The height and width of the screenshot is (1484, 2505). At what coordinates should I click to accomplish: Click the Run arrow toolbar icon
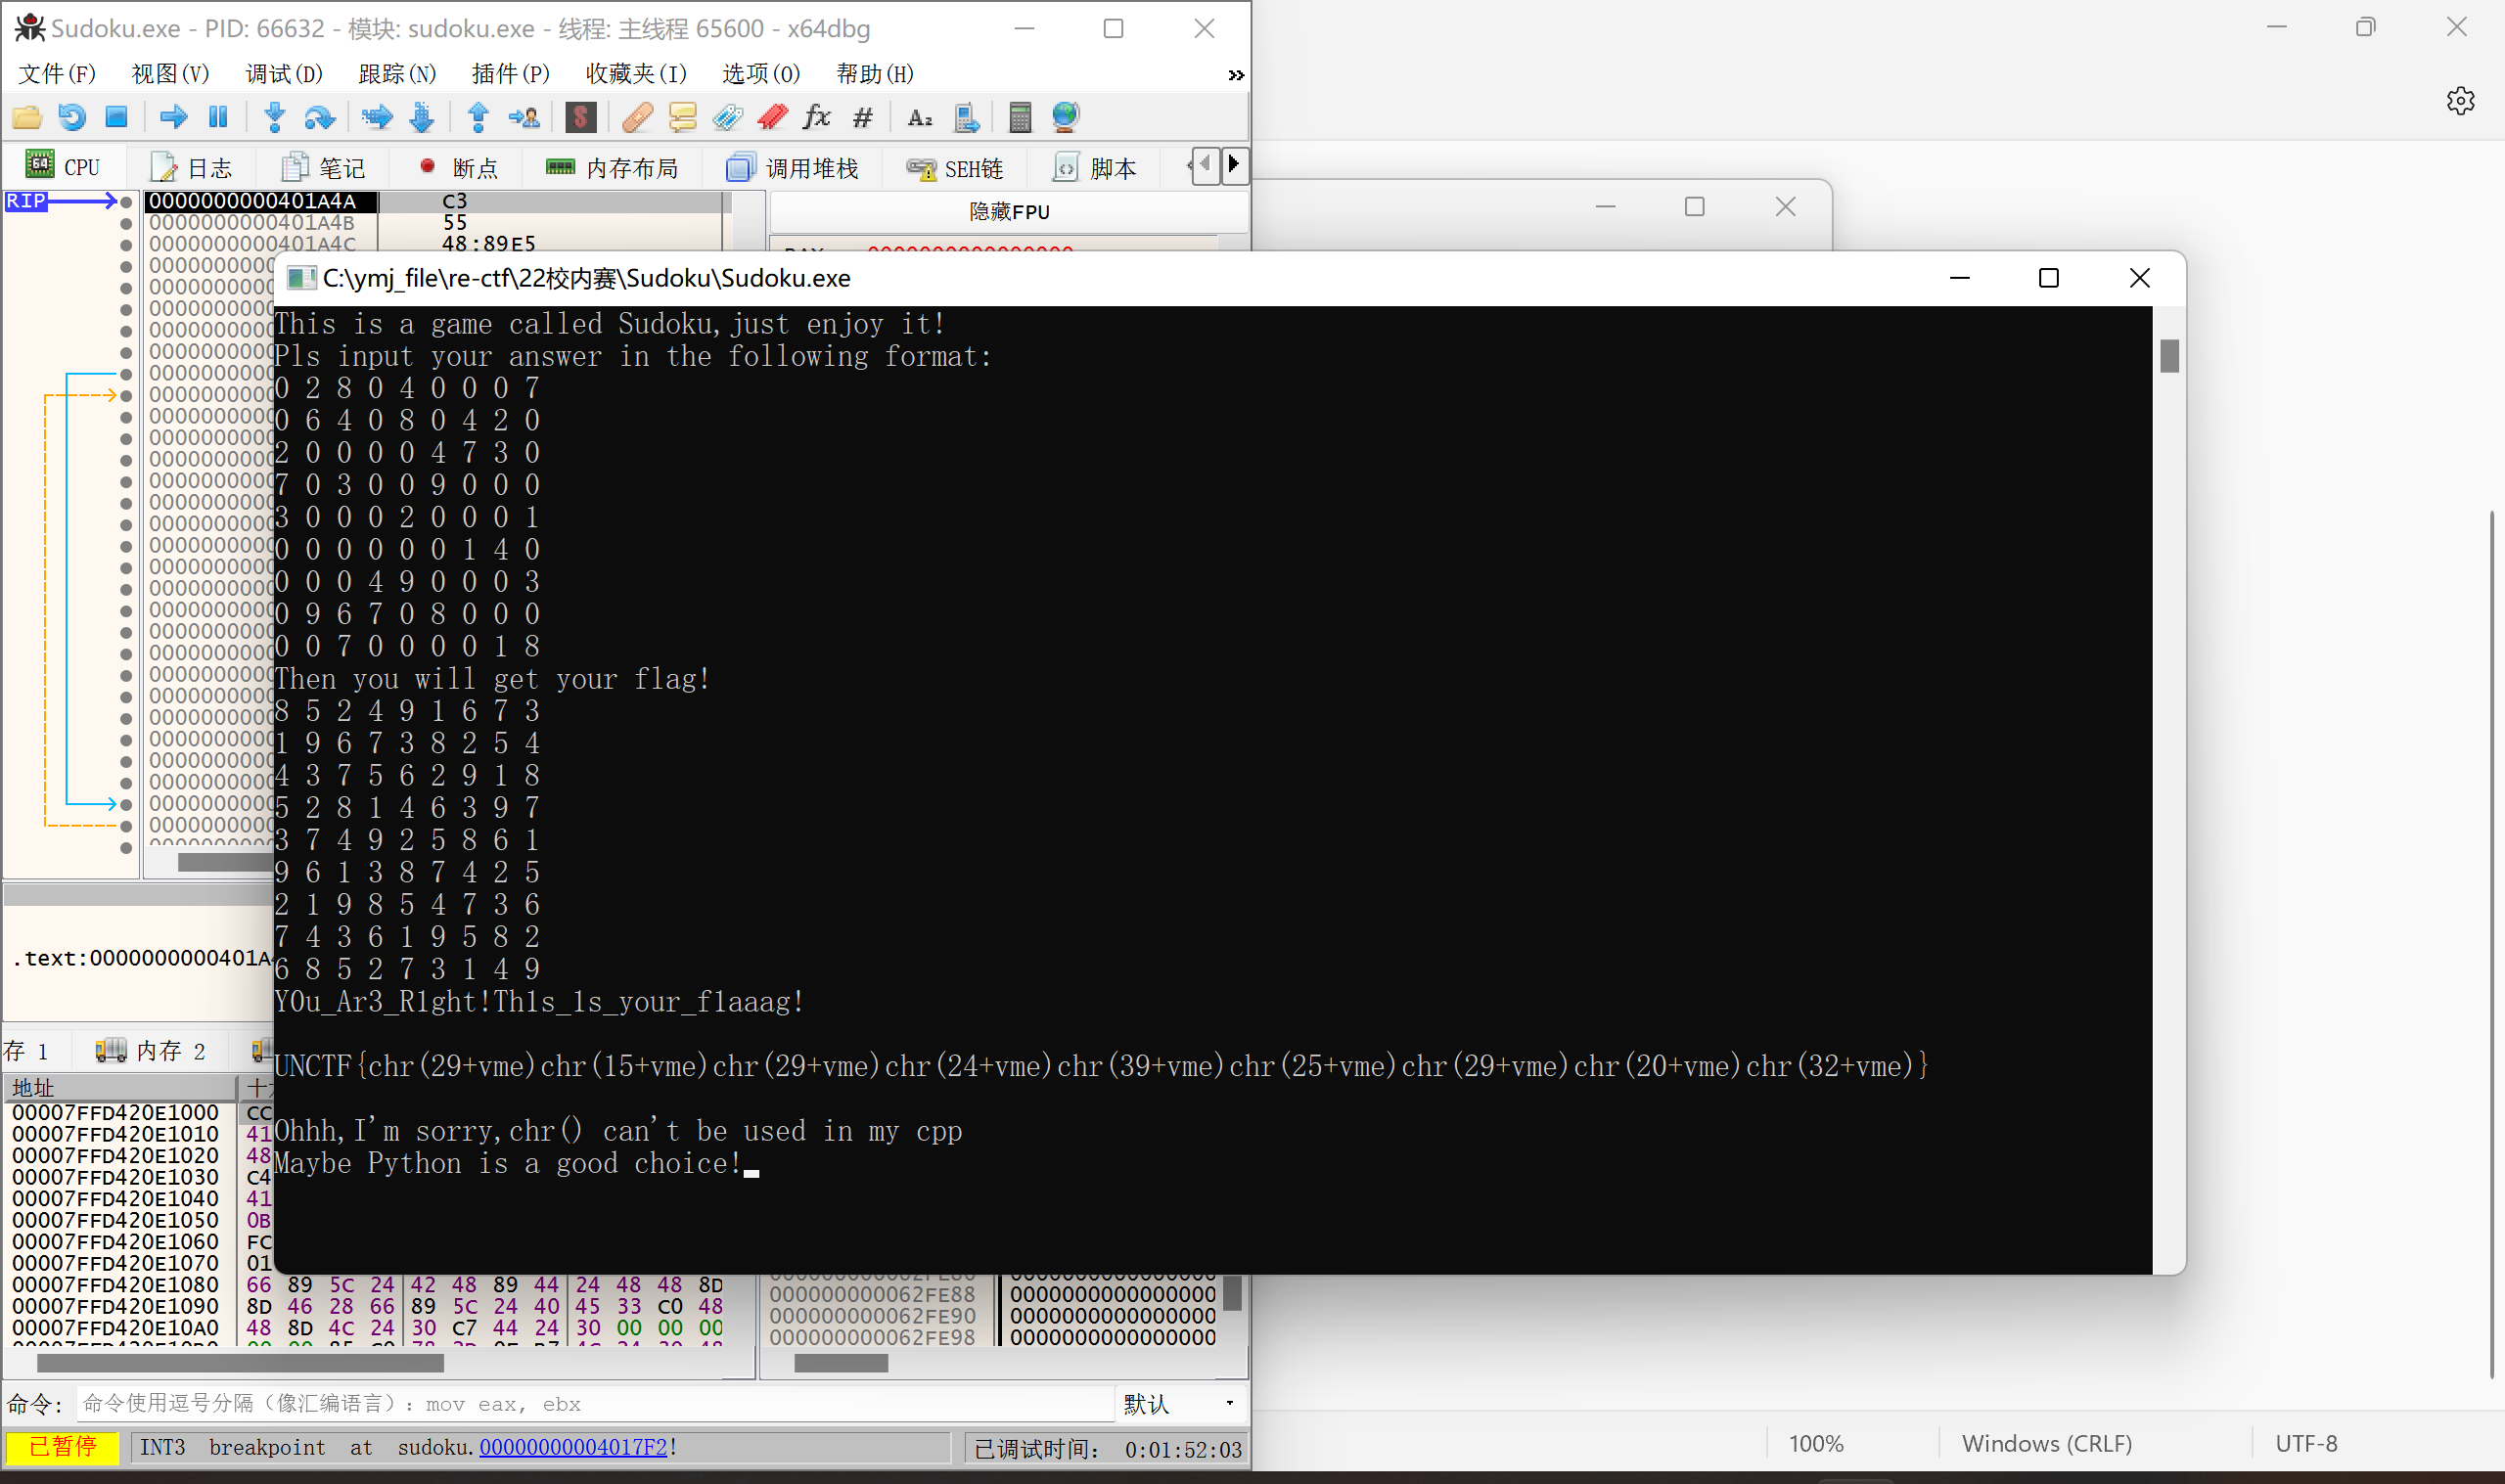173,117
